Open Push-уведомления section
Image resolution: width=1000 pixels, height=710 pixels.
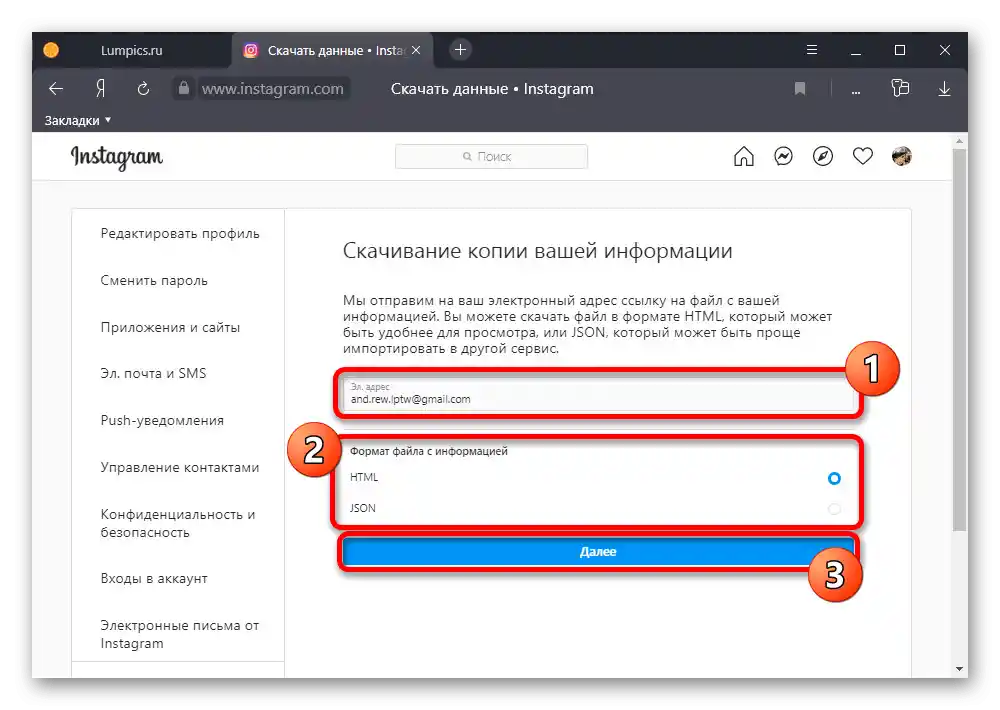click(x=162, y=420)
